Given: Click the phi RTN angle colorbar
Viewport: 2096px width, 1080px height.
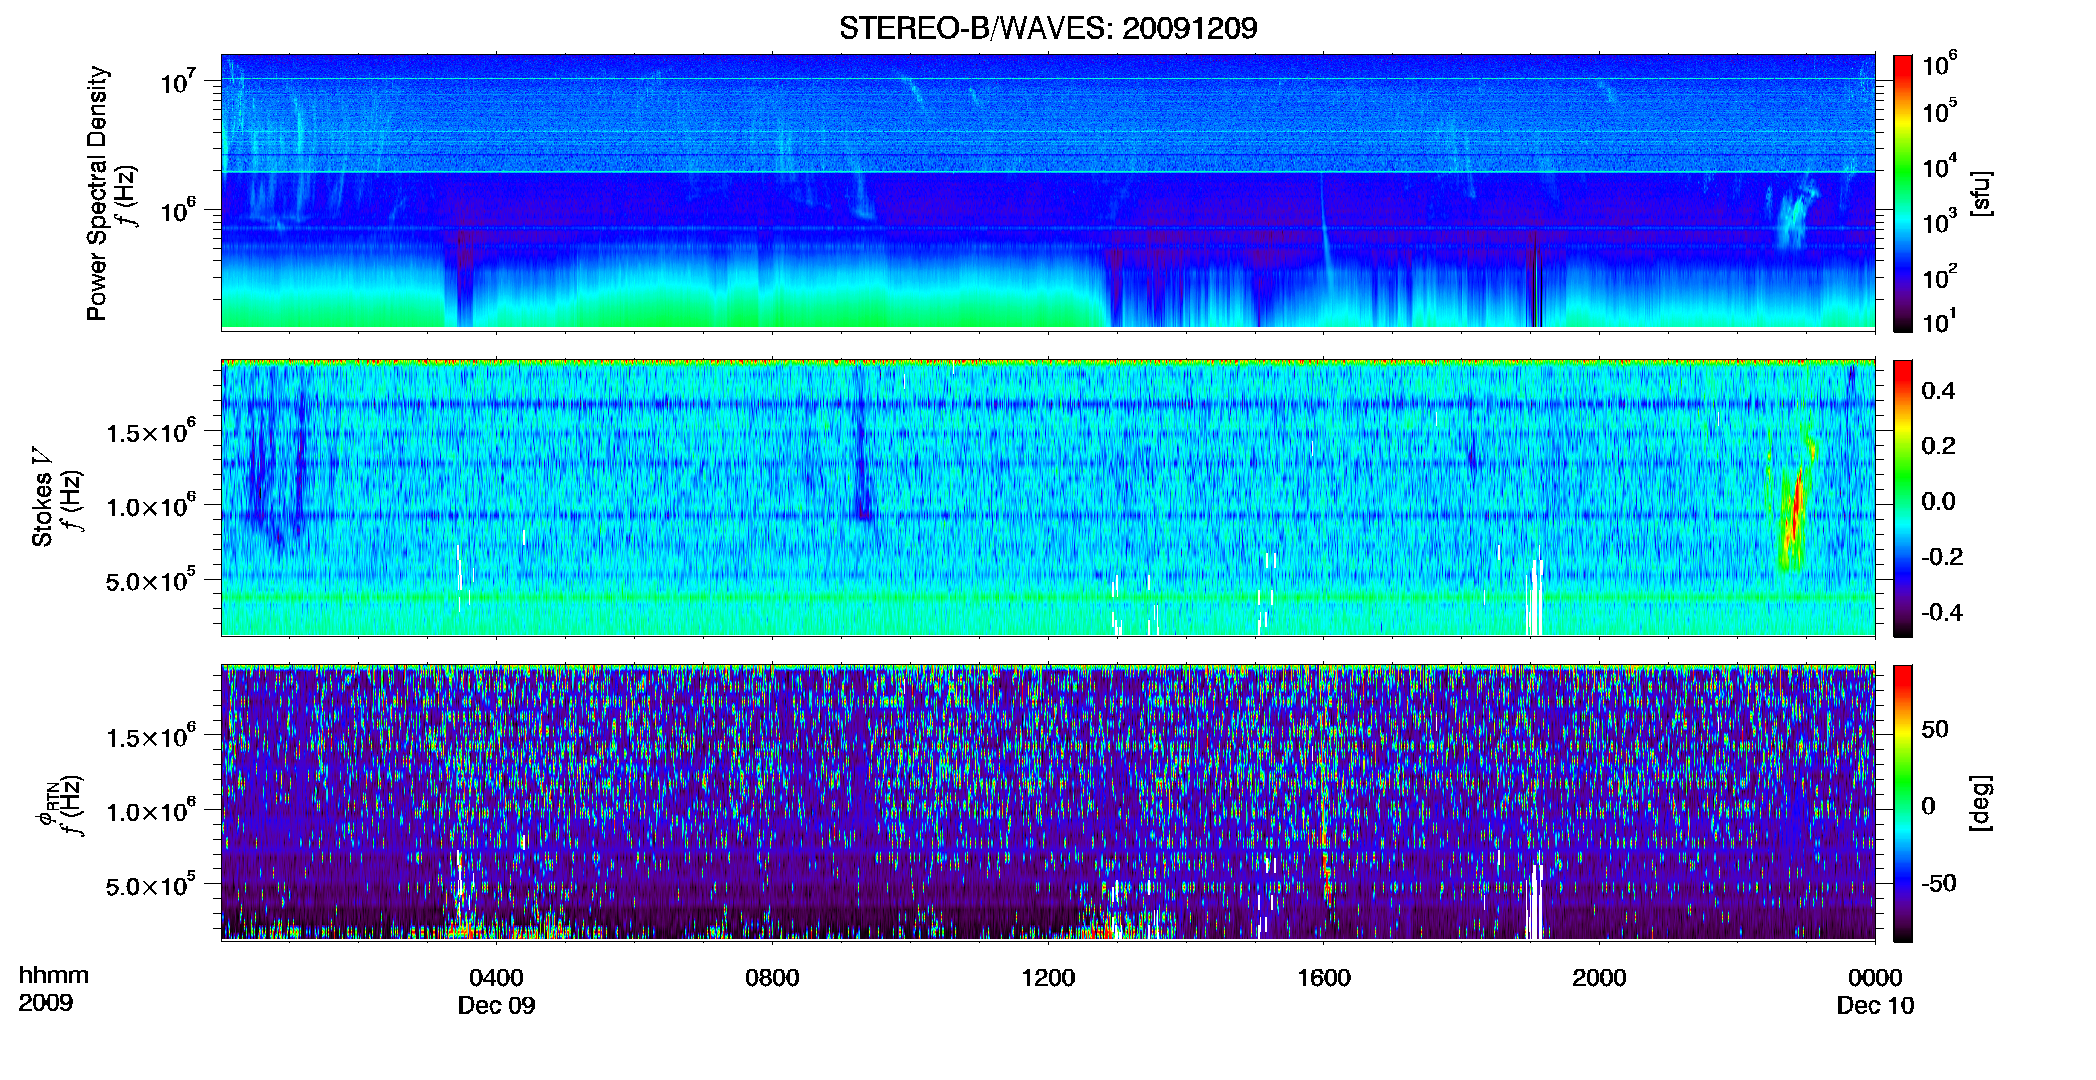Looking at the screenshot, I should click(x=1903, y=803).
